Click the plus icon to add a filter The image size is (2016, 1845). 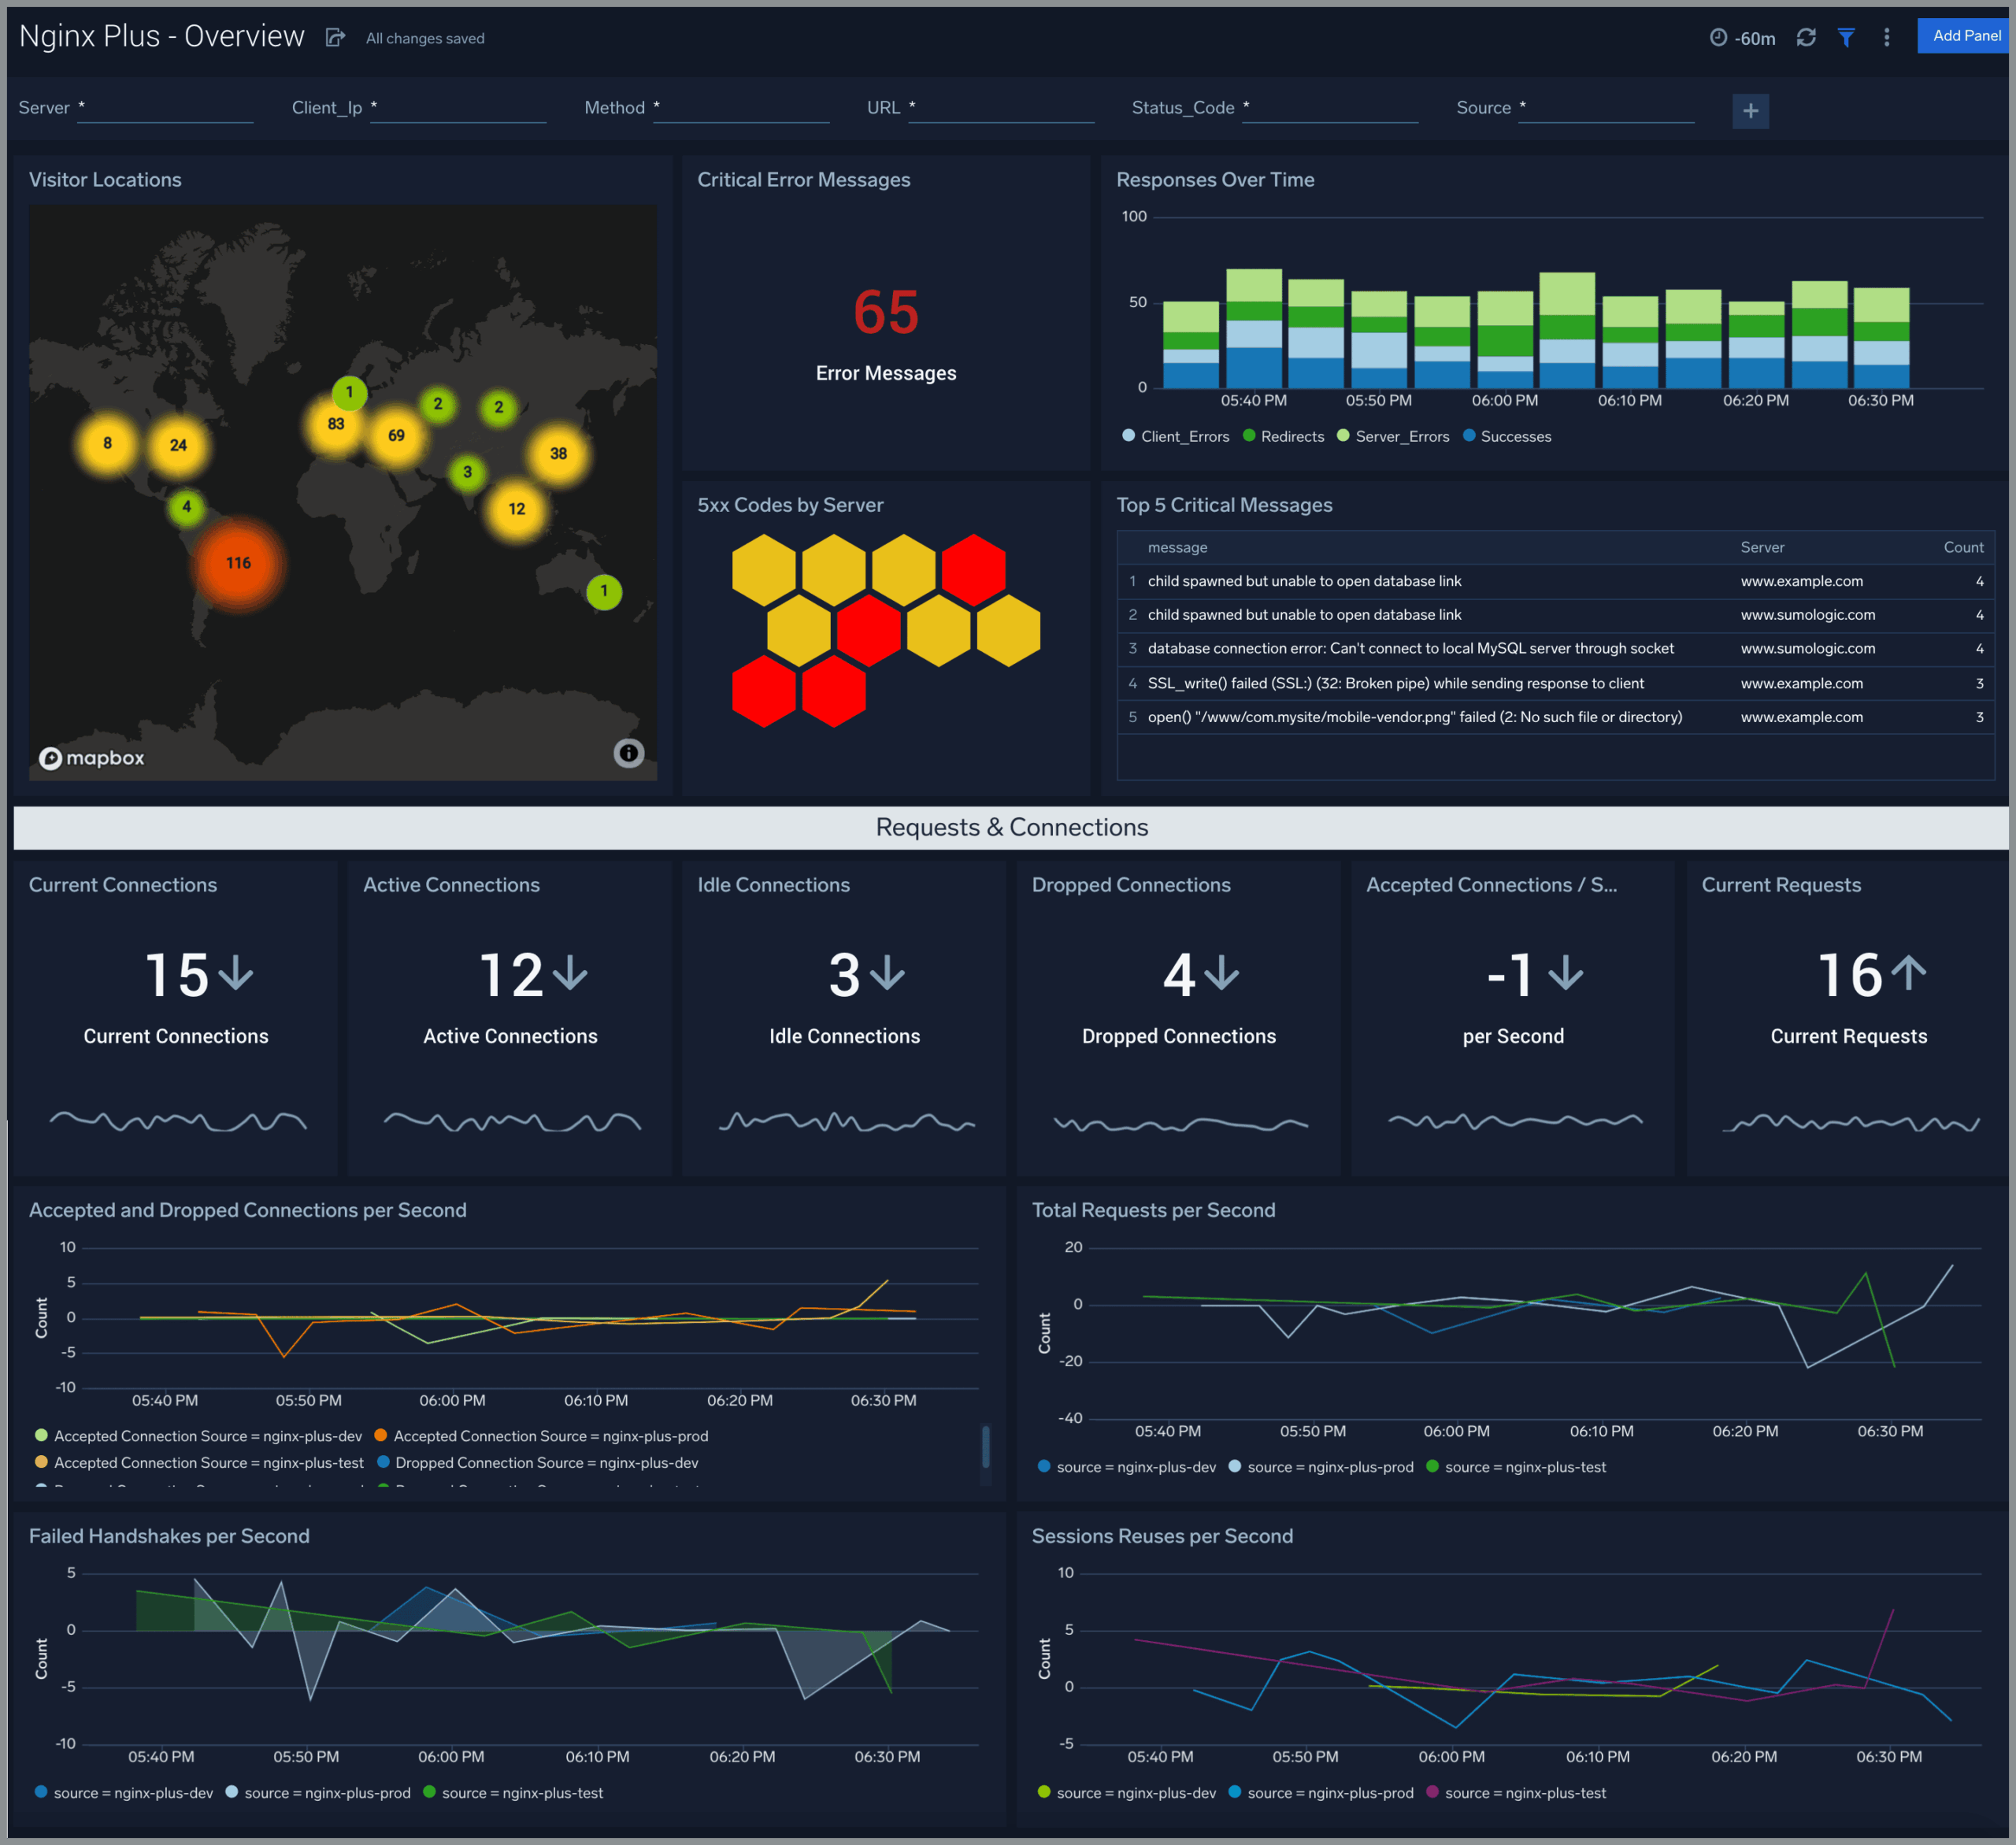click(x=1751, y=111)
